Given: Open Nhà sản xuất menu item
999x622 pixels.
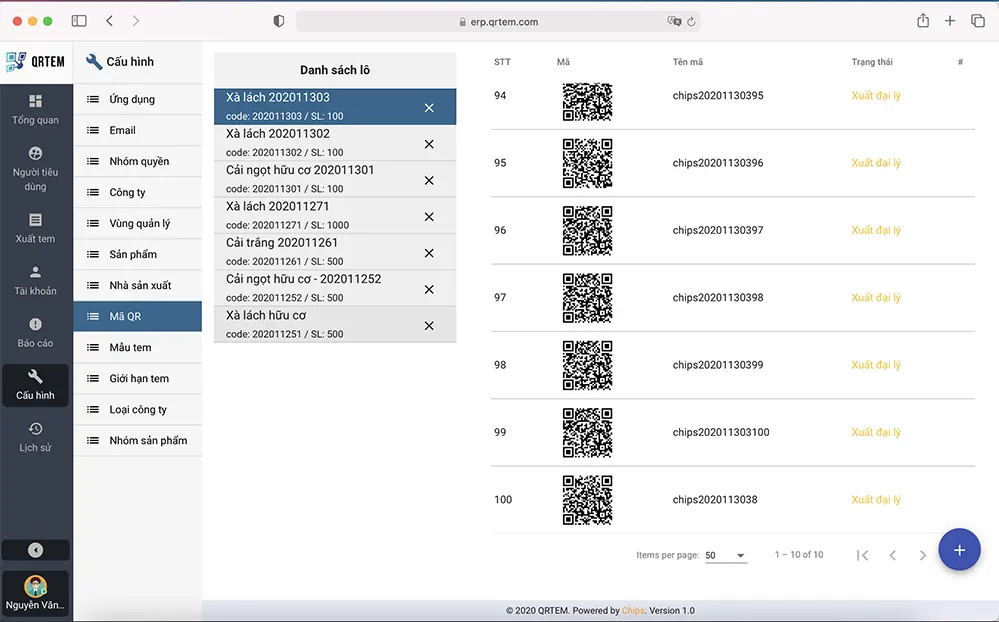Looking at the screenshot, I should [x=138, y=286].
